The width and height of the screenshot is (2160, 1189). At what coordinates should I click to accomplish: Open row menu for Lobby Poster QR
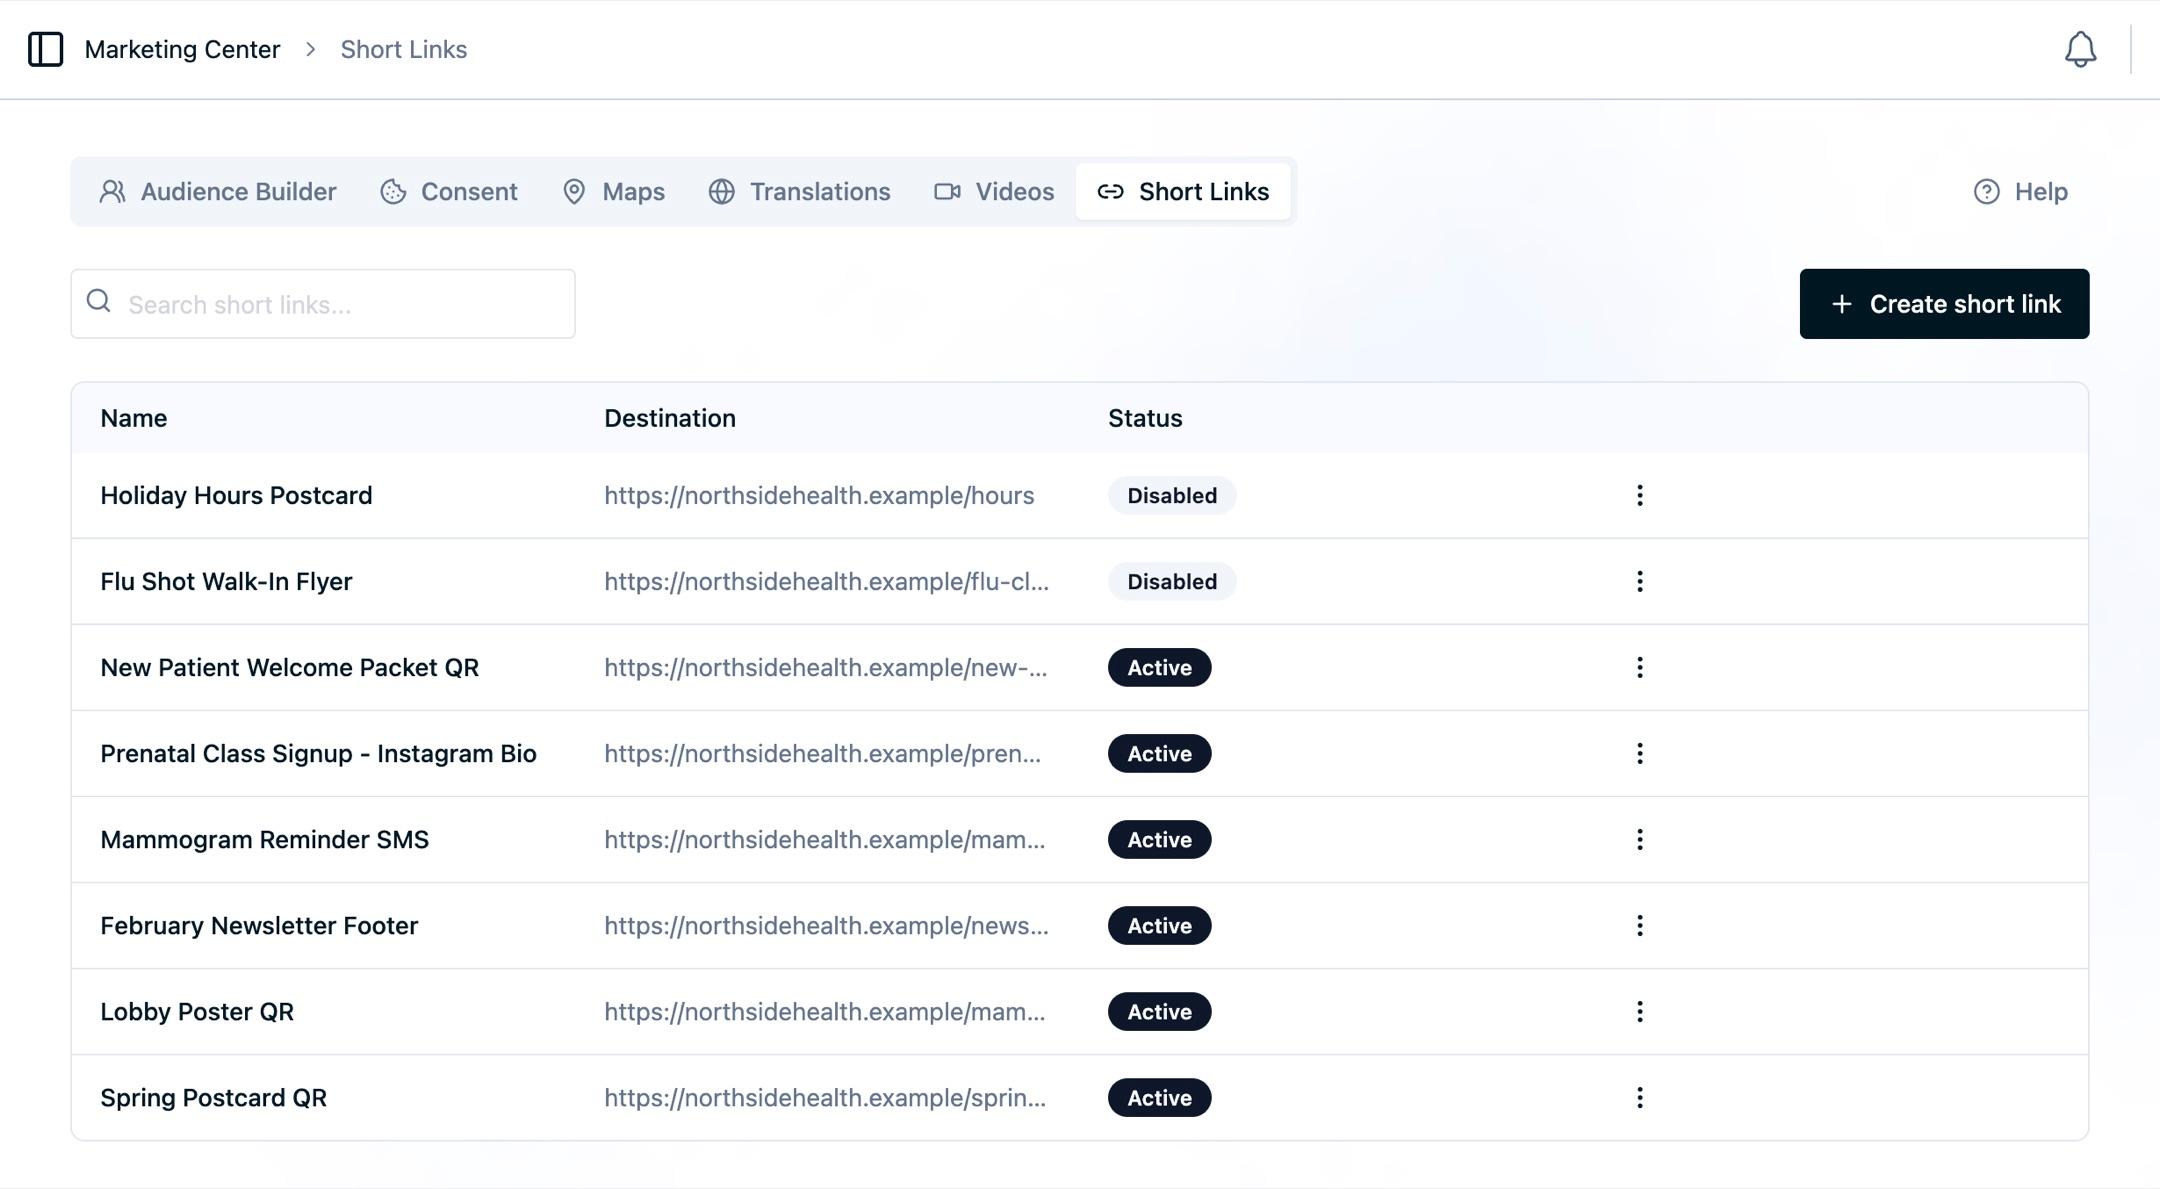pos(1639,1012)
